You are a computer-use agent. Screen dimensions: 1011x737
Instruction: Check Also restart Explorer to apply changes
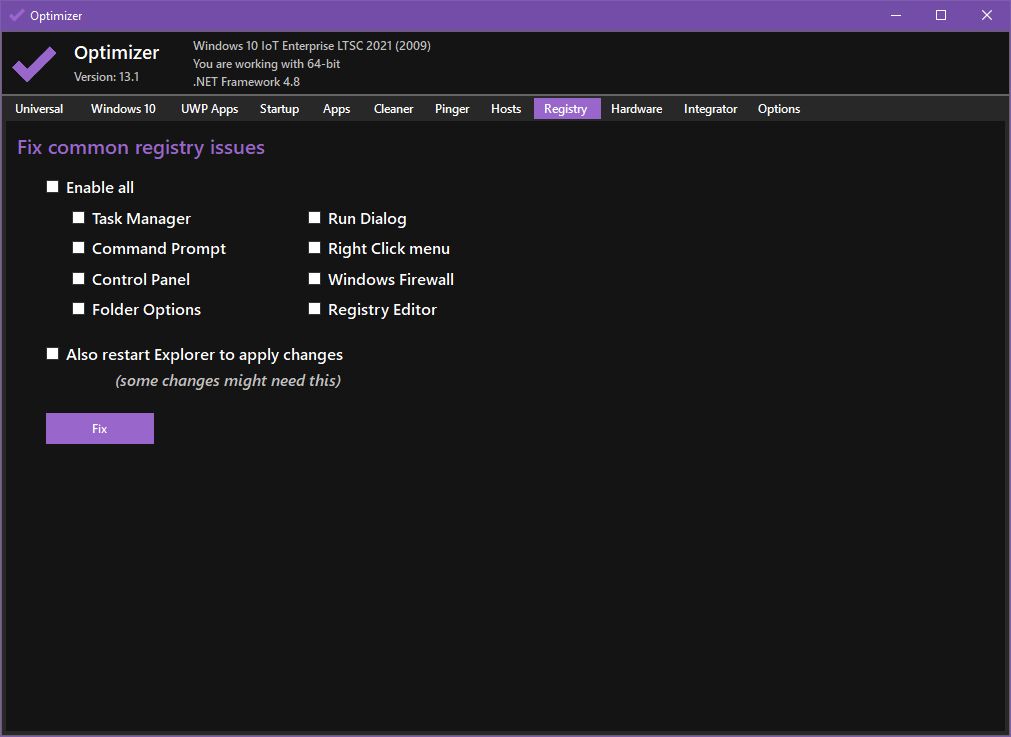(x=53, y=354)
